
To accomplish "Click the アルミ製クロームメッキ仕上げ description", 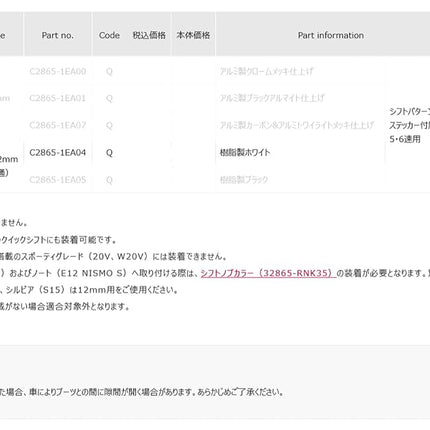I will tap(266, 71).
